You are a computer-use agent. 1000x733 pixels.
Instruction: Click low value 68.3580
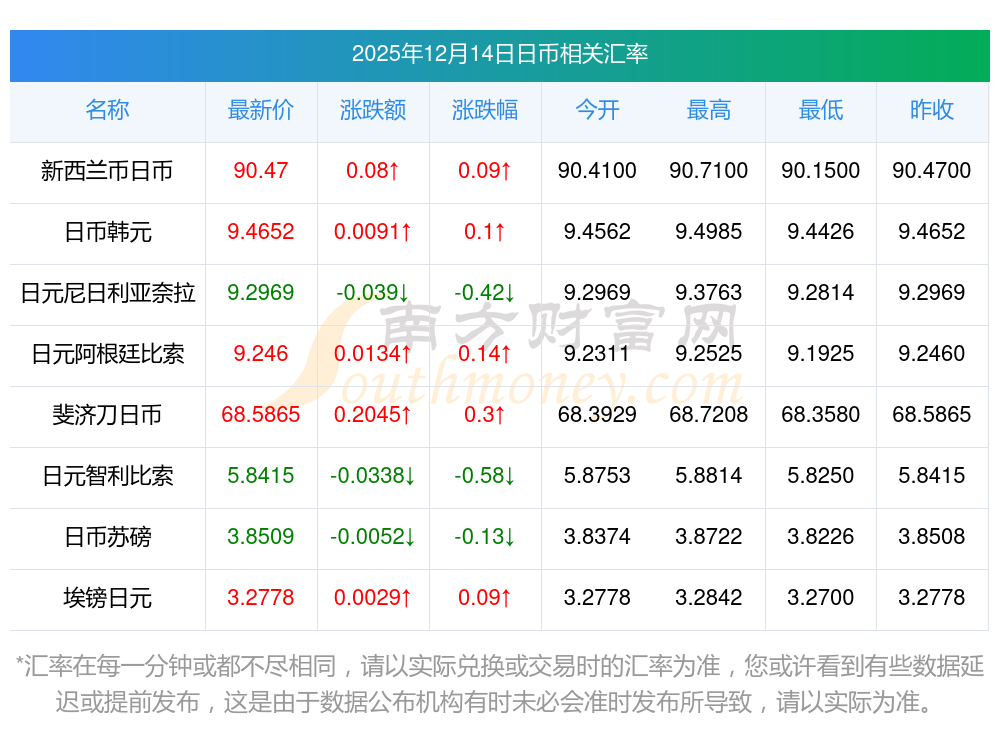(x=820, y=414)
